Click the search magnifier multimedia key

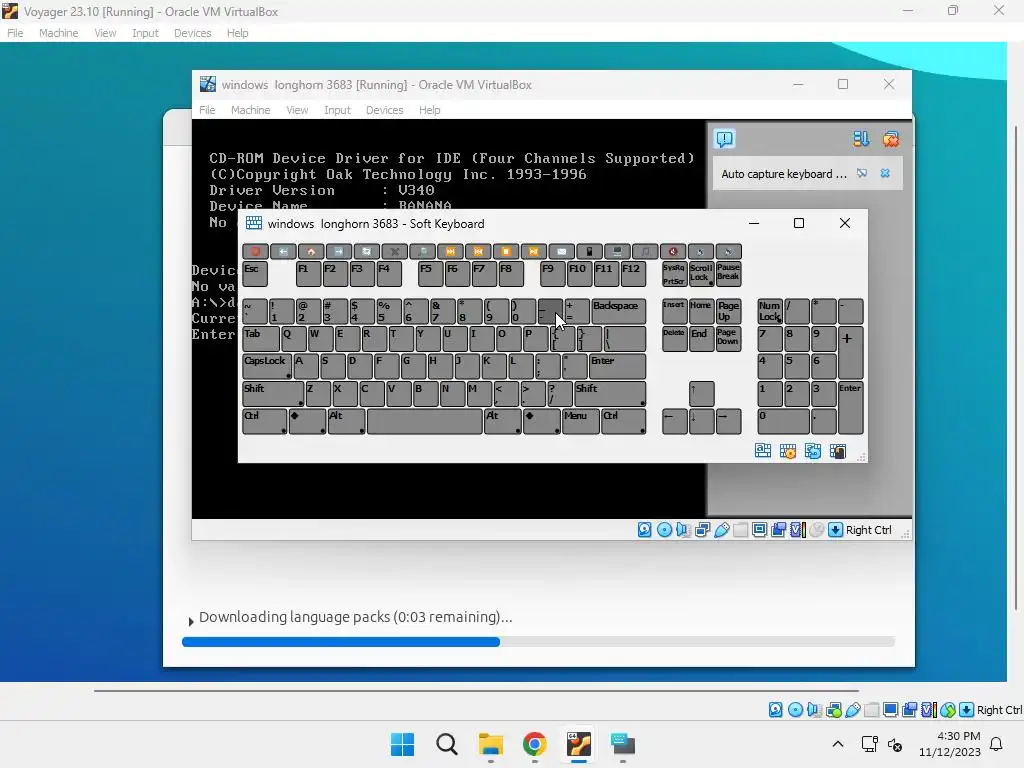pos(423,251)
